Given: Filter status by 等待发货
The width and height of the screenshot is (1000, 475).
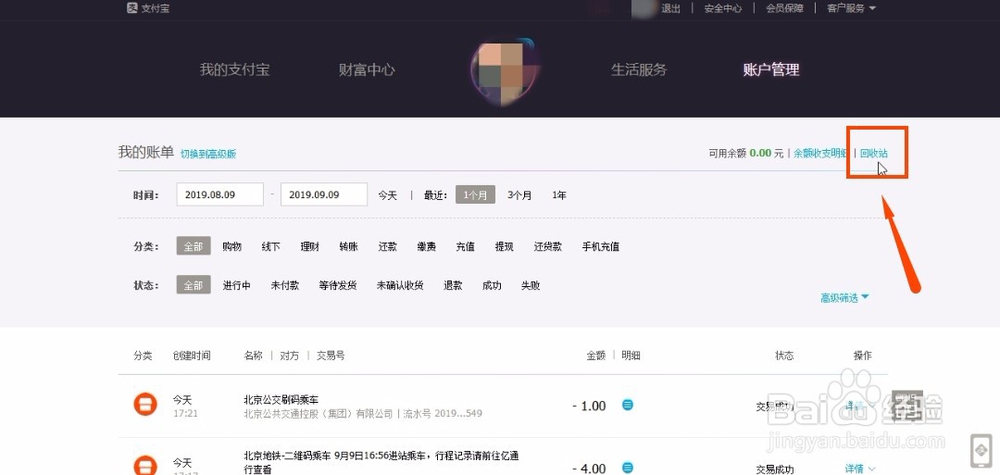Looking at the screenshot, I should pyautogui.click(x=338, y=286).
